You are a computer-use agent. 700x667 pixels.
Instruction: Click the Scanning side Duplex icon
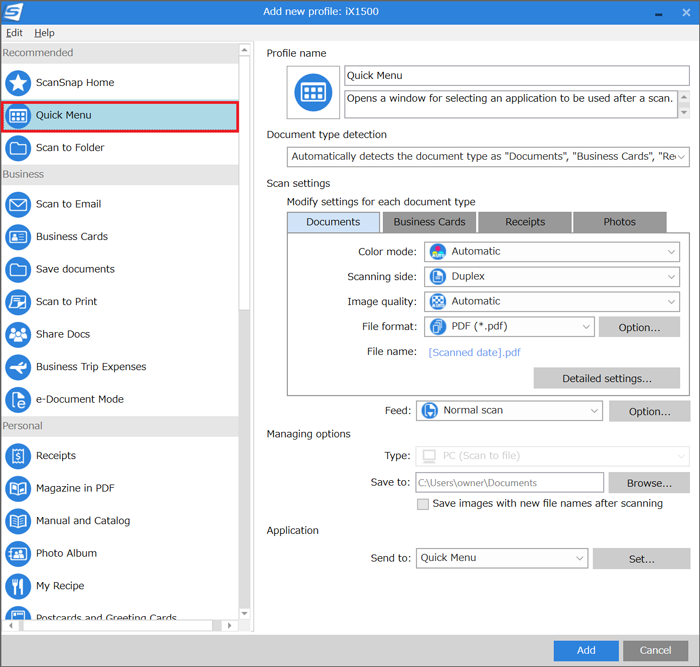(x=438, y=277)
